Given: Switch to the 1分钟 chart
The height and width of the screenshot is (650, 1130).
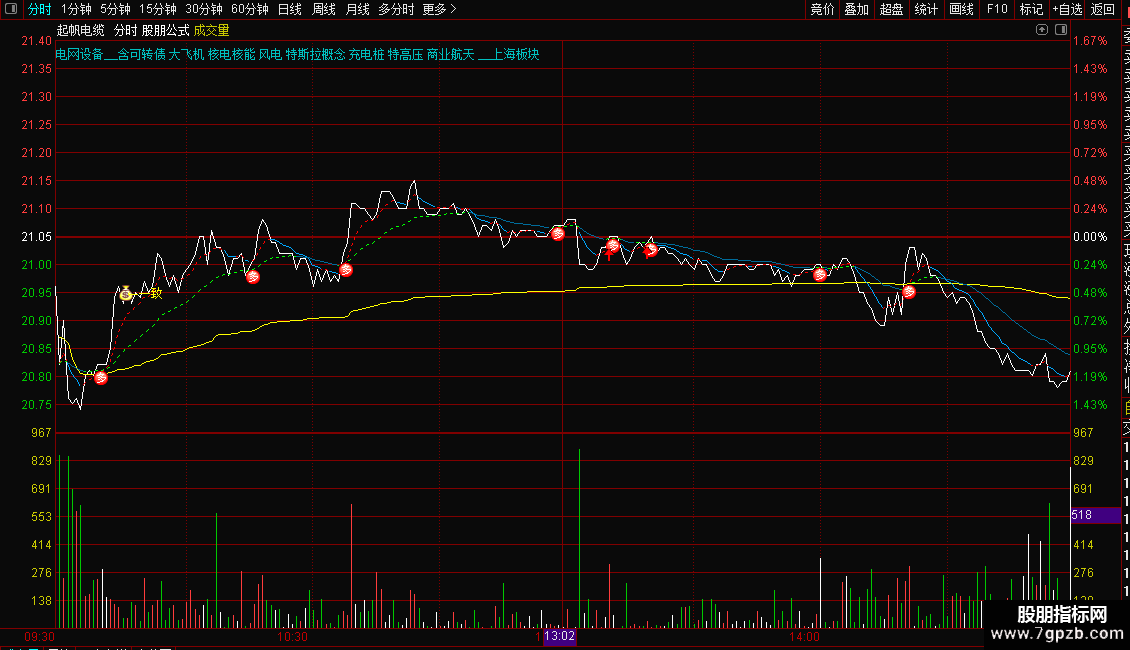Looking at the screenshot, I should click(76, 9).
